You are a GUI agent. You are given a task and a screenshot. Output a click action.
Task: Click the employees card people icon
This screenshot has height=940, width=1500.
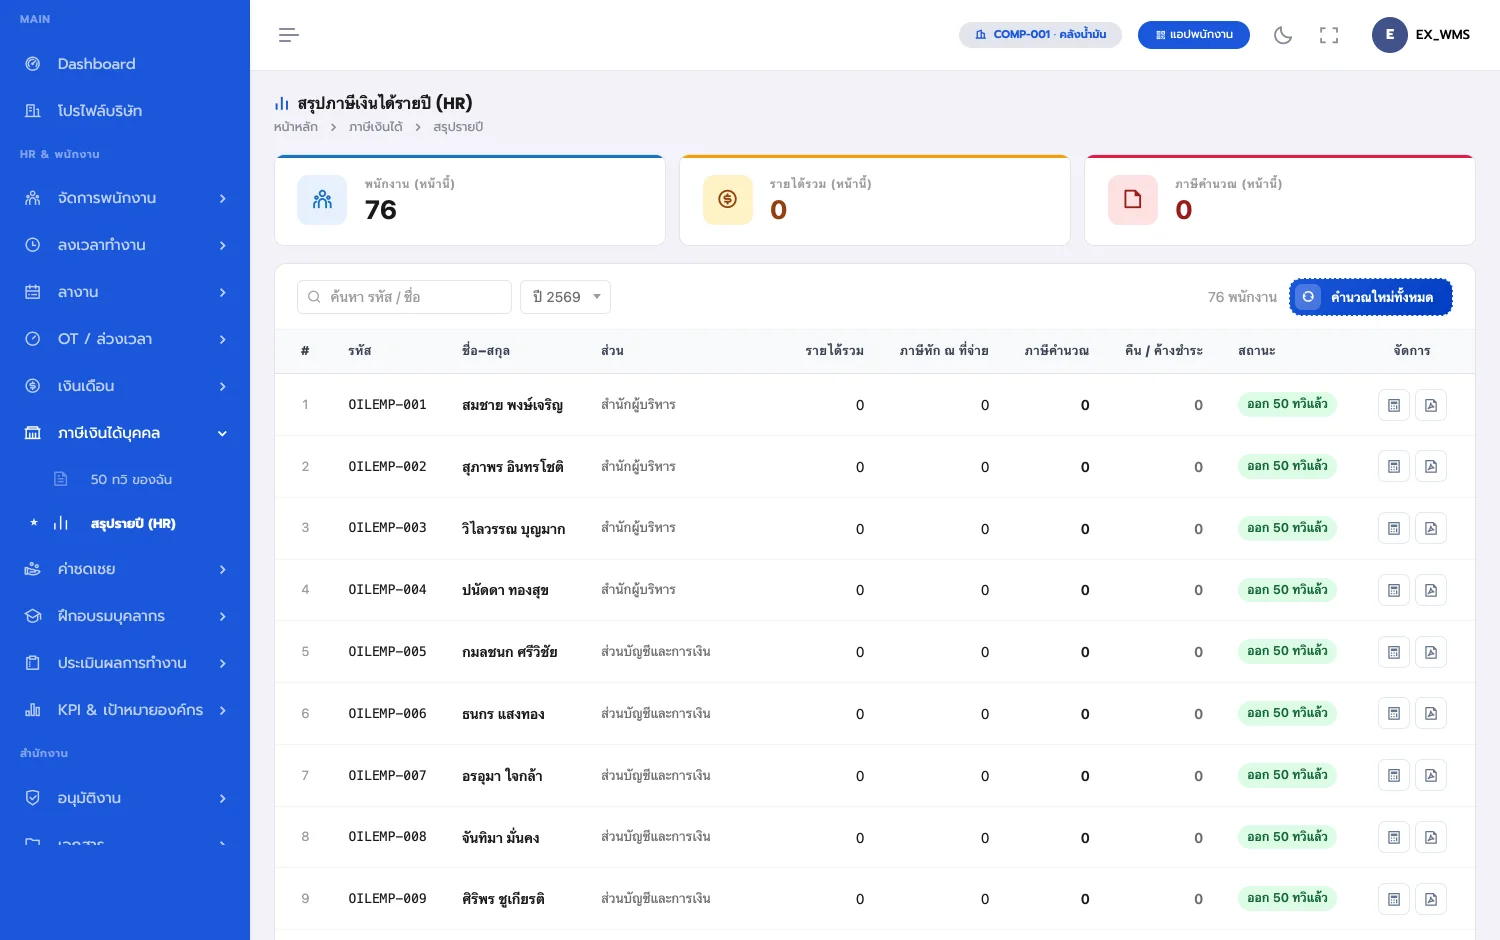click(x=322, y=200)
